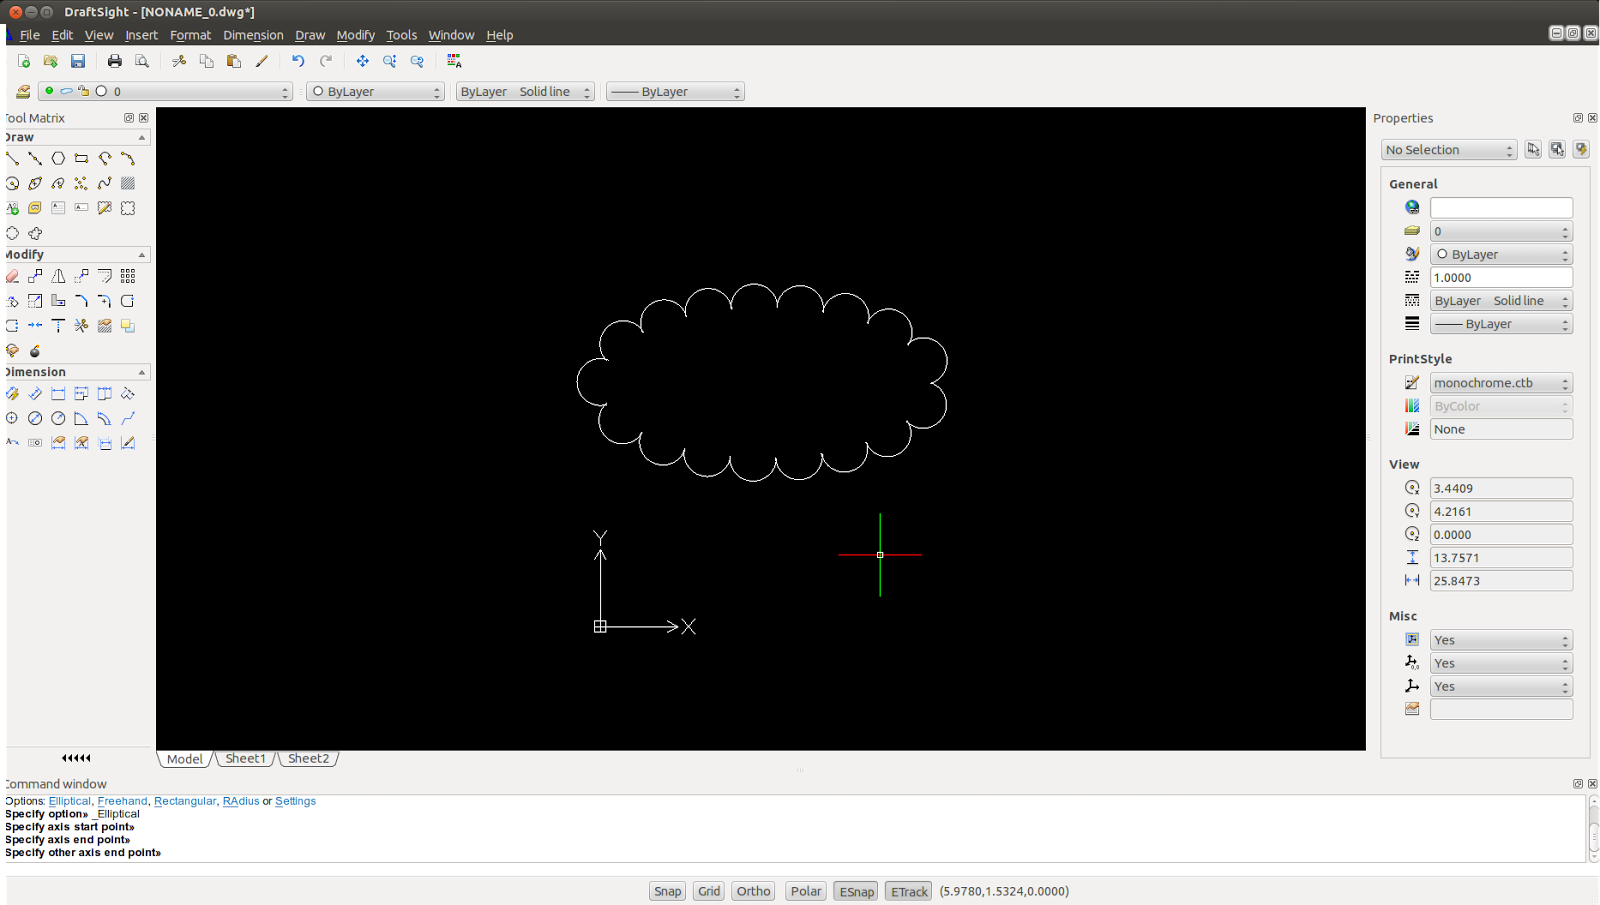Activate the Delete eraser tool
Image resolution: width=1600 pixels, height=905 pixels.
12,276
